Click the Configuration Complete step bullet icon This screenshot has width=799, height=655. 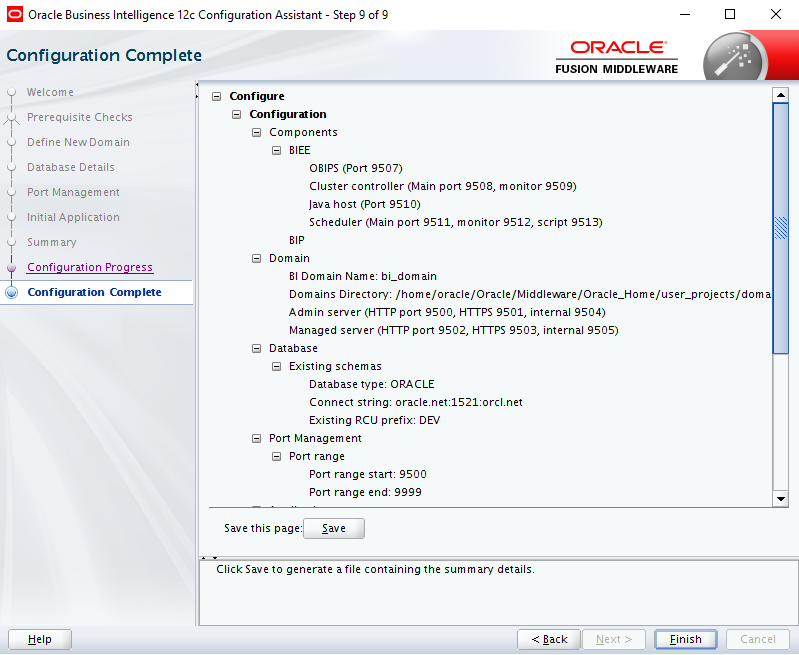coord(12,293)
